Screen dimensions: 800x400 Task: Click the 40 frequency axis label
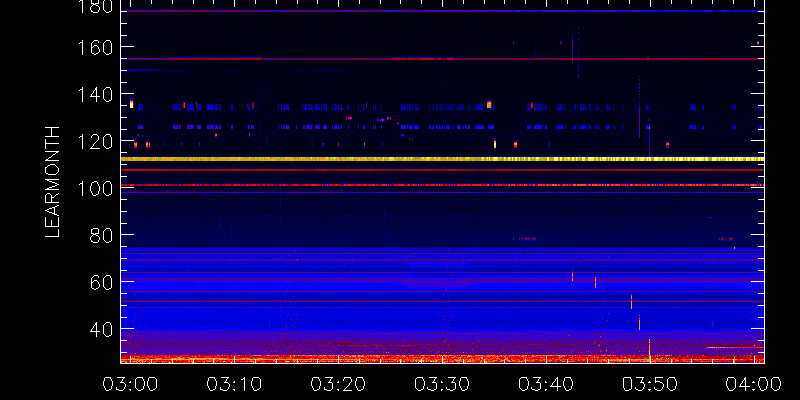coord(101,330)
